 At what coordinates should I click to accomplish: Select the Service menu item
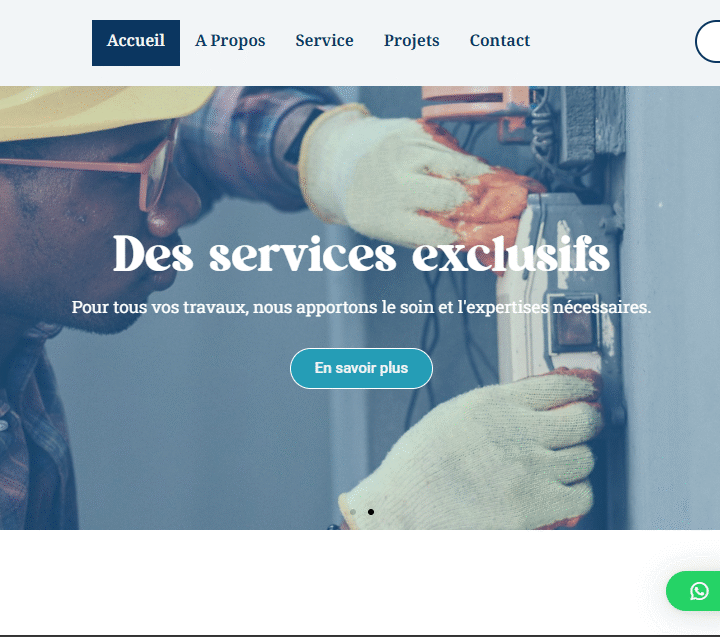(324, 40)
